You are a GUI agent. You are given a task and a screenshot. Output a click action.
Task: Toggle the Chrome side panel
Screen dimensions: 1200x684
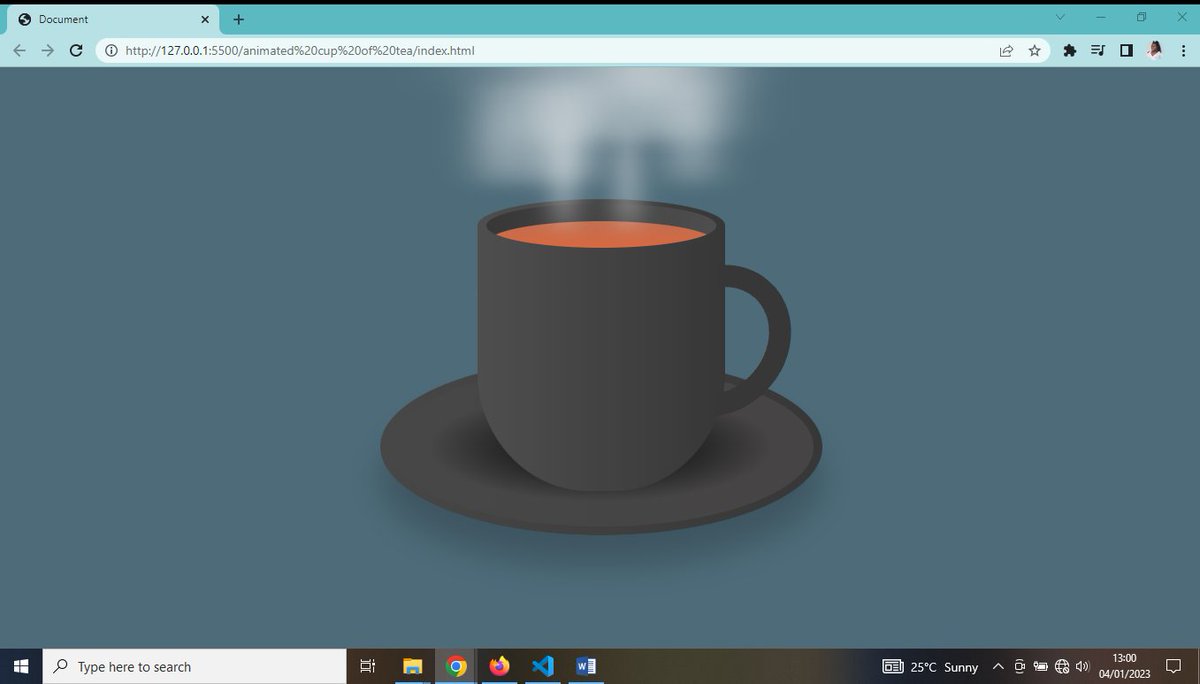[1126, 50]
